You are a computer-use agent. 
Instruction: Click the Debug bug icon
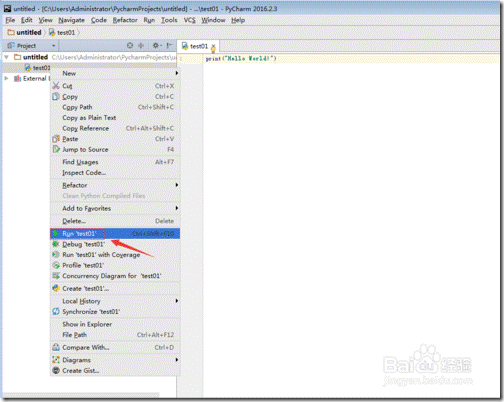tap(56, 244)
